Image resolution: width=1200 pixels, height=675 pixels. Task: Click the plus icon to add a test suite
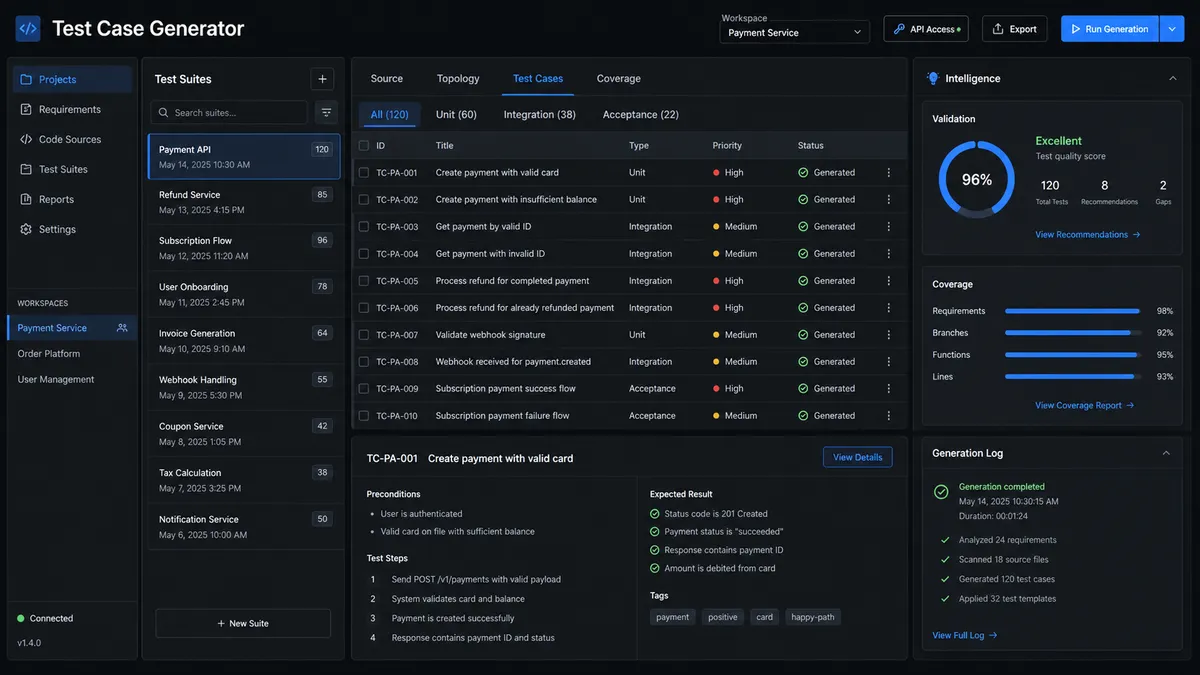(322, 79)
